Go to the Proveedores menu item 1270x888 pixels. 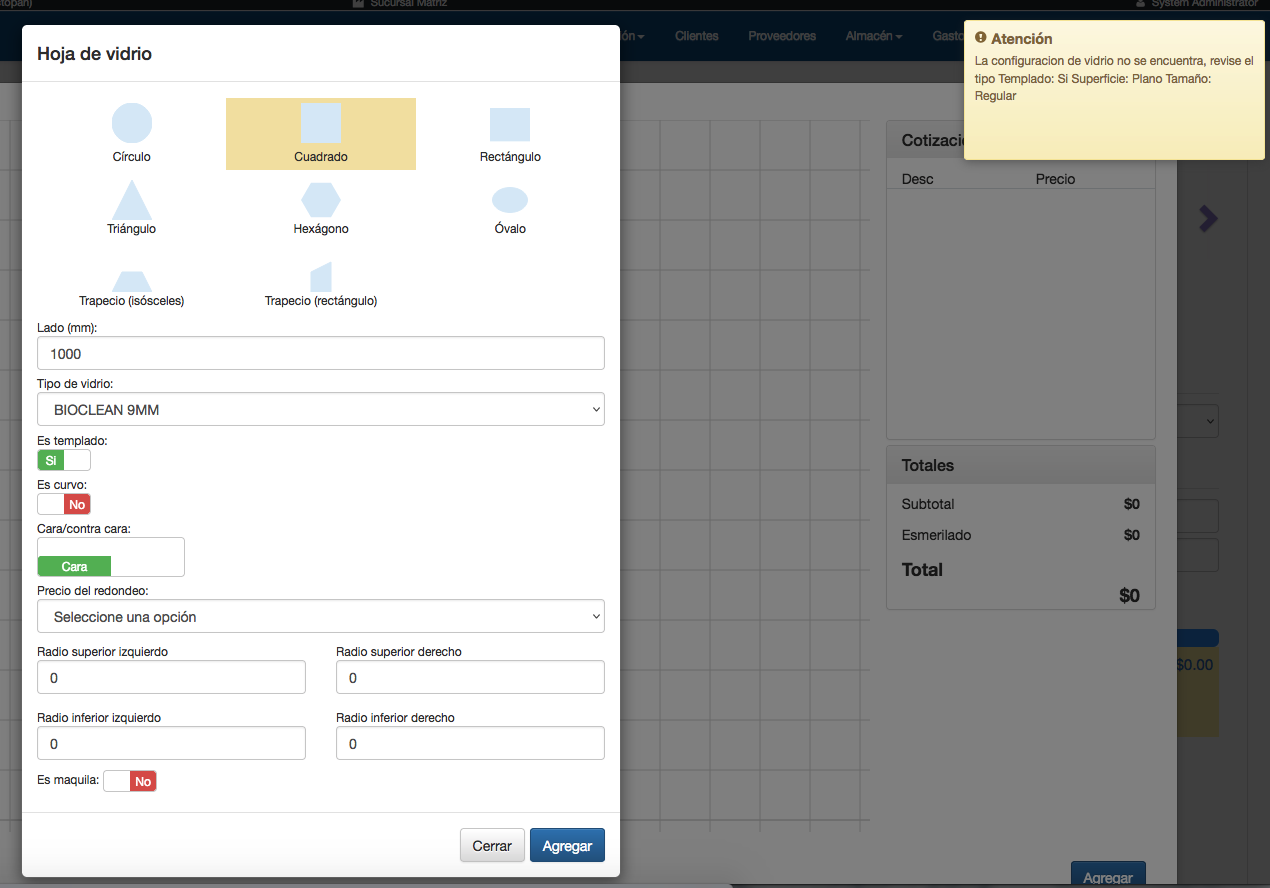coord(782,36)
